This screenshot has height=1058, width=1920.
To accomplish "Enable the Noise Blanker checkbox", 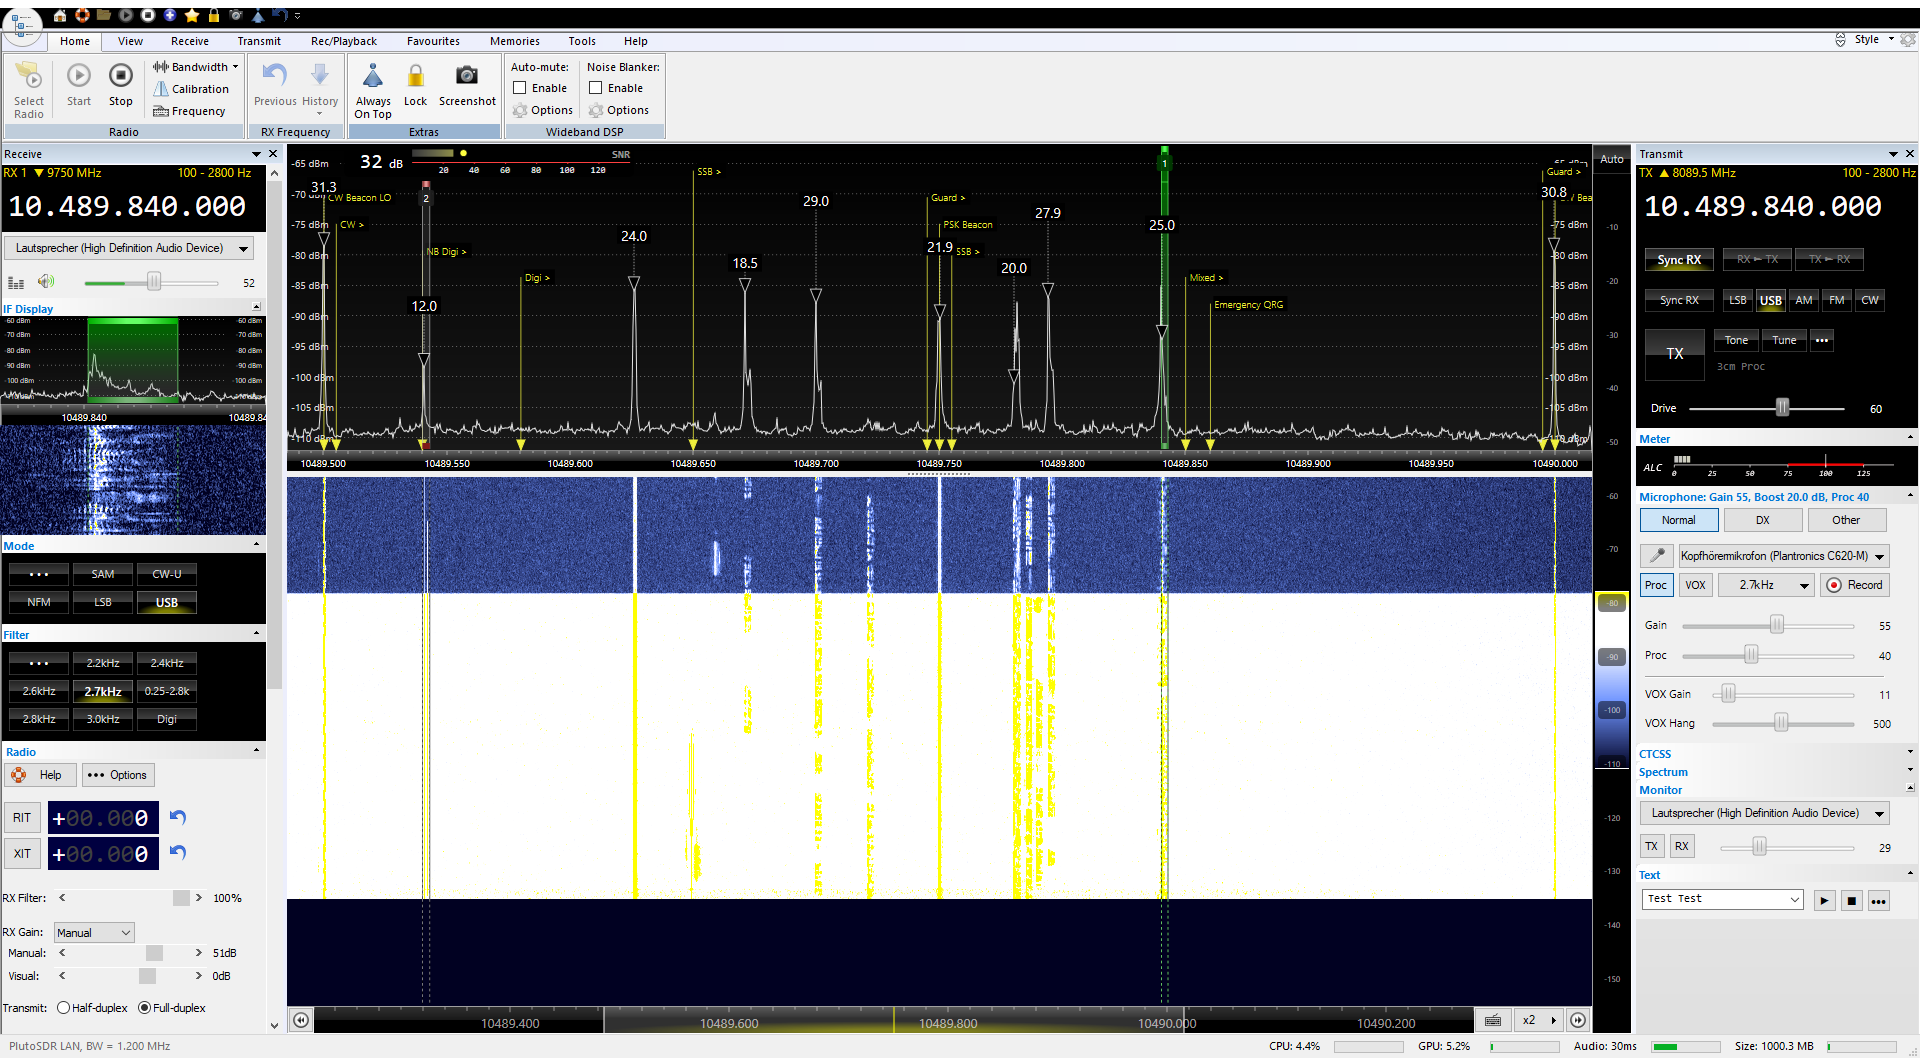I will point(596,88).
